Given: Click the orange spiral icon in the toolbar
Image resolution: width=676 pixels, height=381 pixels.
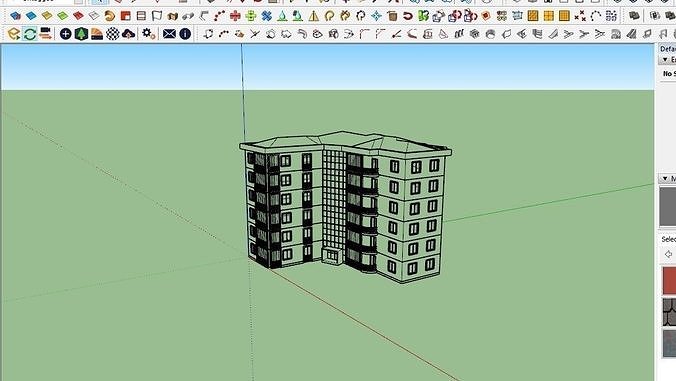Looking at the screenshot, I should pos(110,16).
